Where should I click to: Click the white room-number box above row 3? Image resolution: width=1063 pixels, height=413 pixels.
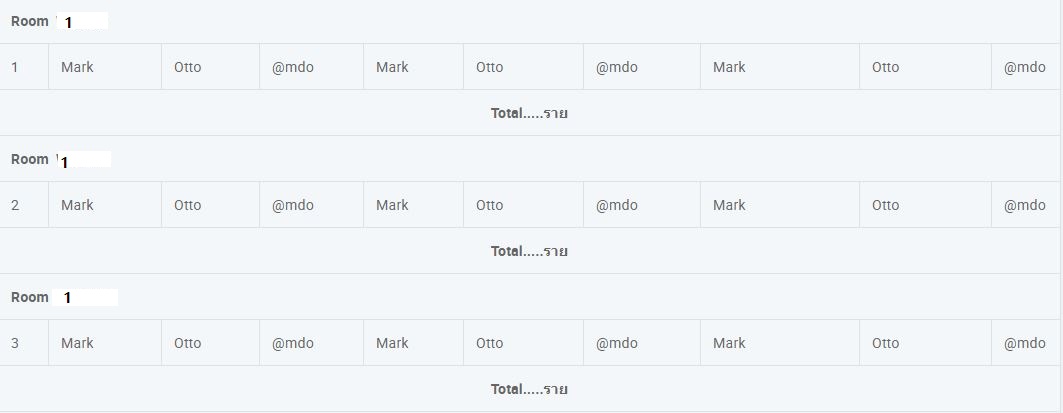[x=85, y=297]
